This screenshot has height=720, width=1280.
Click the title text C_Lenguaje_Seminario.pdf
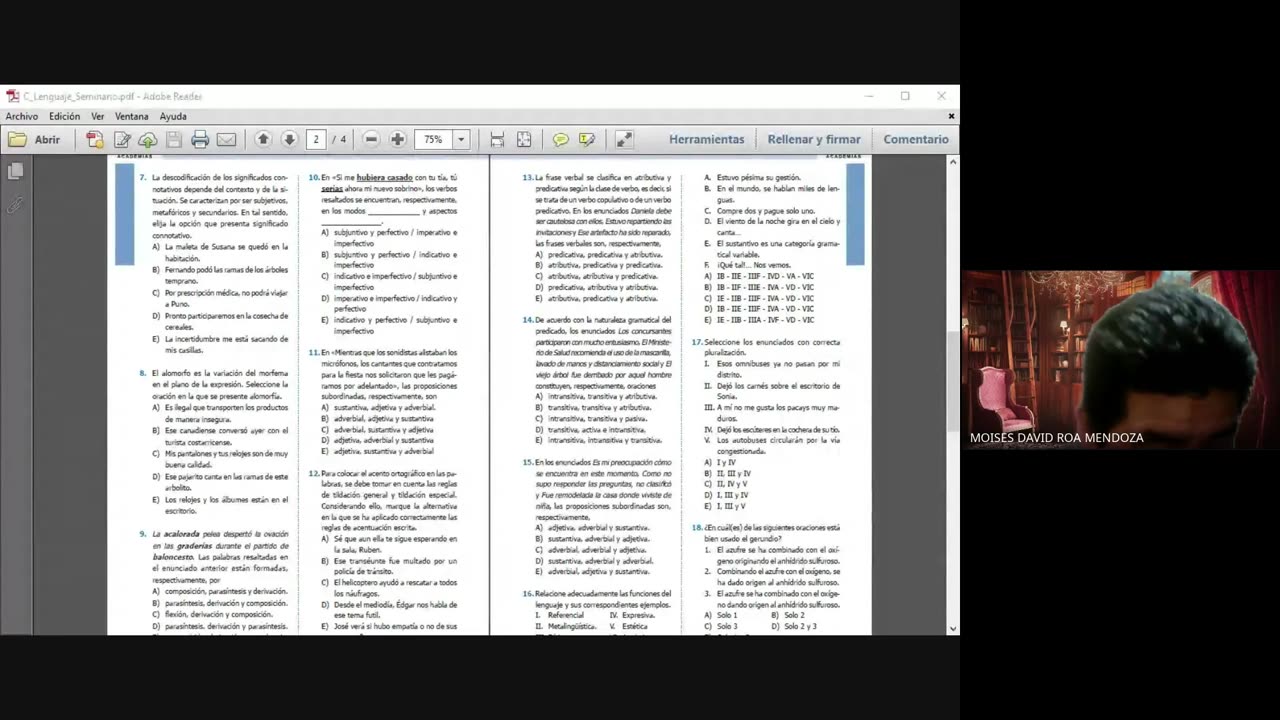pyautogui.click(x=78, y=97)
